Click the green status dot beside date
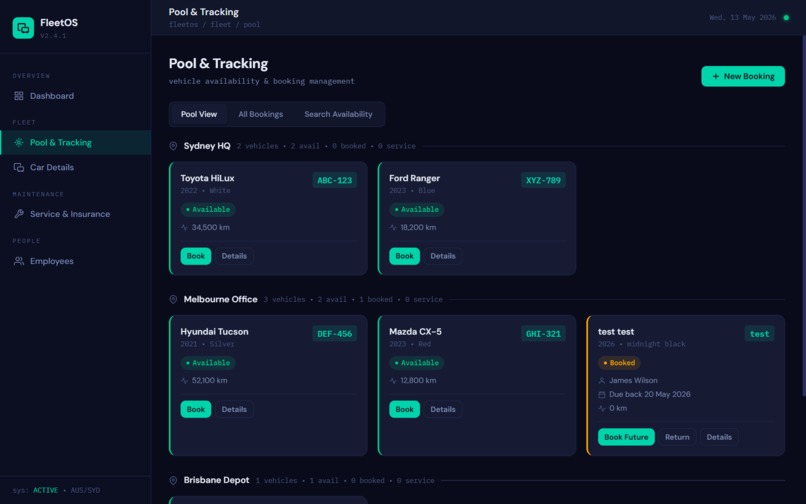Screen dimensions: 806x504 (x=786, y=17)
